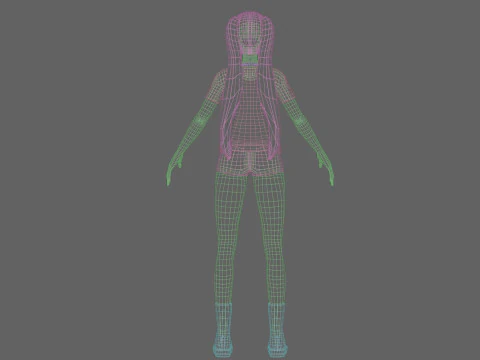
Task: Select the green collar piece at the neck
Action: click(x=250, y=59)
